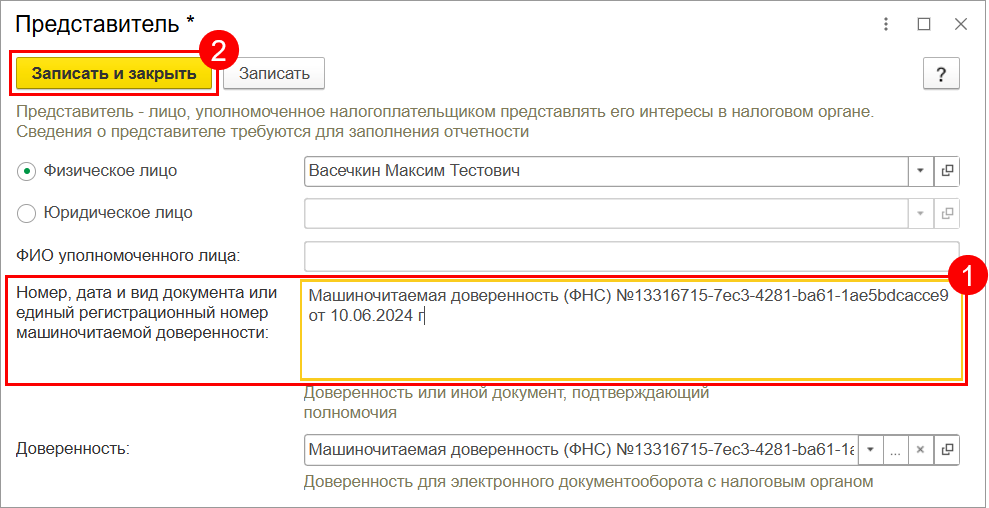Expand the Доверенность dropdown arrow
The height and width of the screenshot is (508, 989).
[x=870, y=449]
